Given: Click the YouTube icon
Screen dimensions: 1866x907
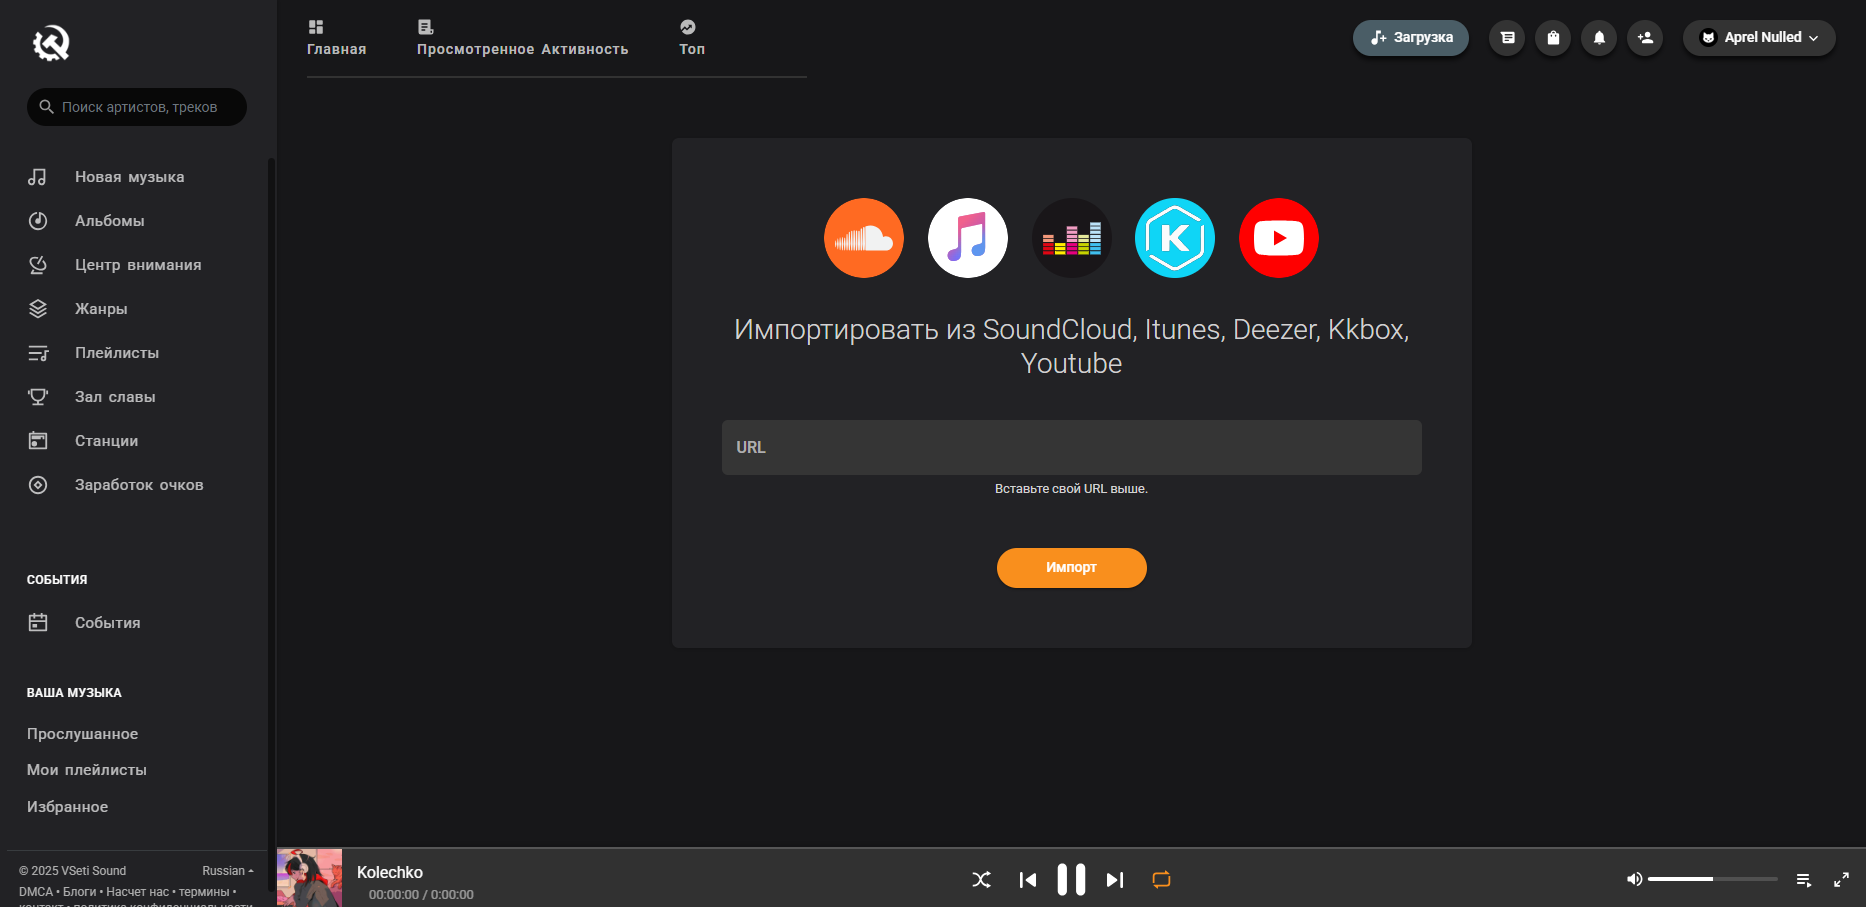Looking at the screenshot, I should 1279,238.
